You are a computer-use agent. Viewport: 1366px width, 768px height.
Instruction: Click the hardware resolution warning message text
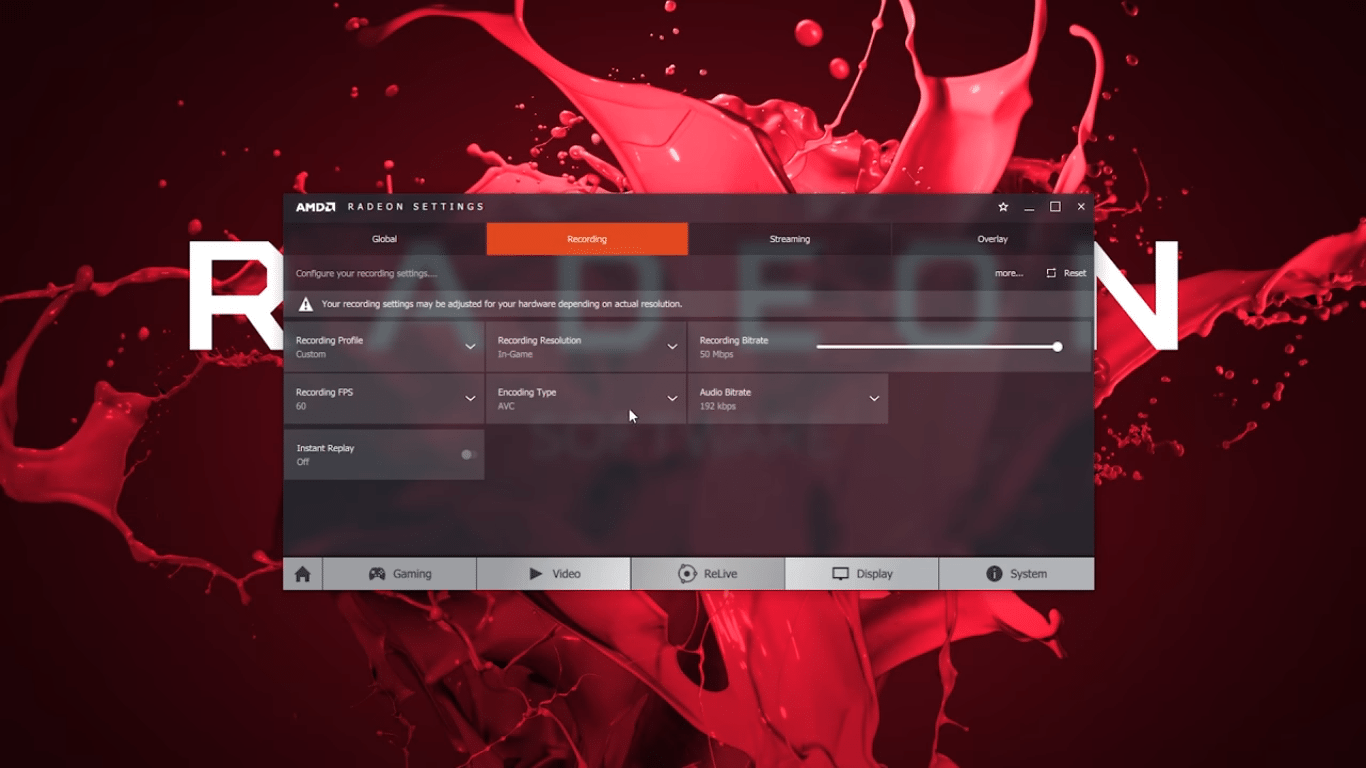[x=502, y=304]
